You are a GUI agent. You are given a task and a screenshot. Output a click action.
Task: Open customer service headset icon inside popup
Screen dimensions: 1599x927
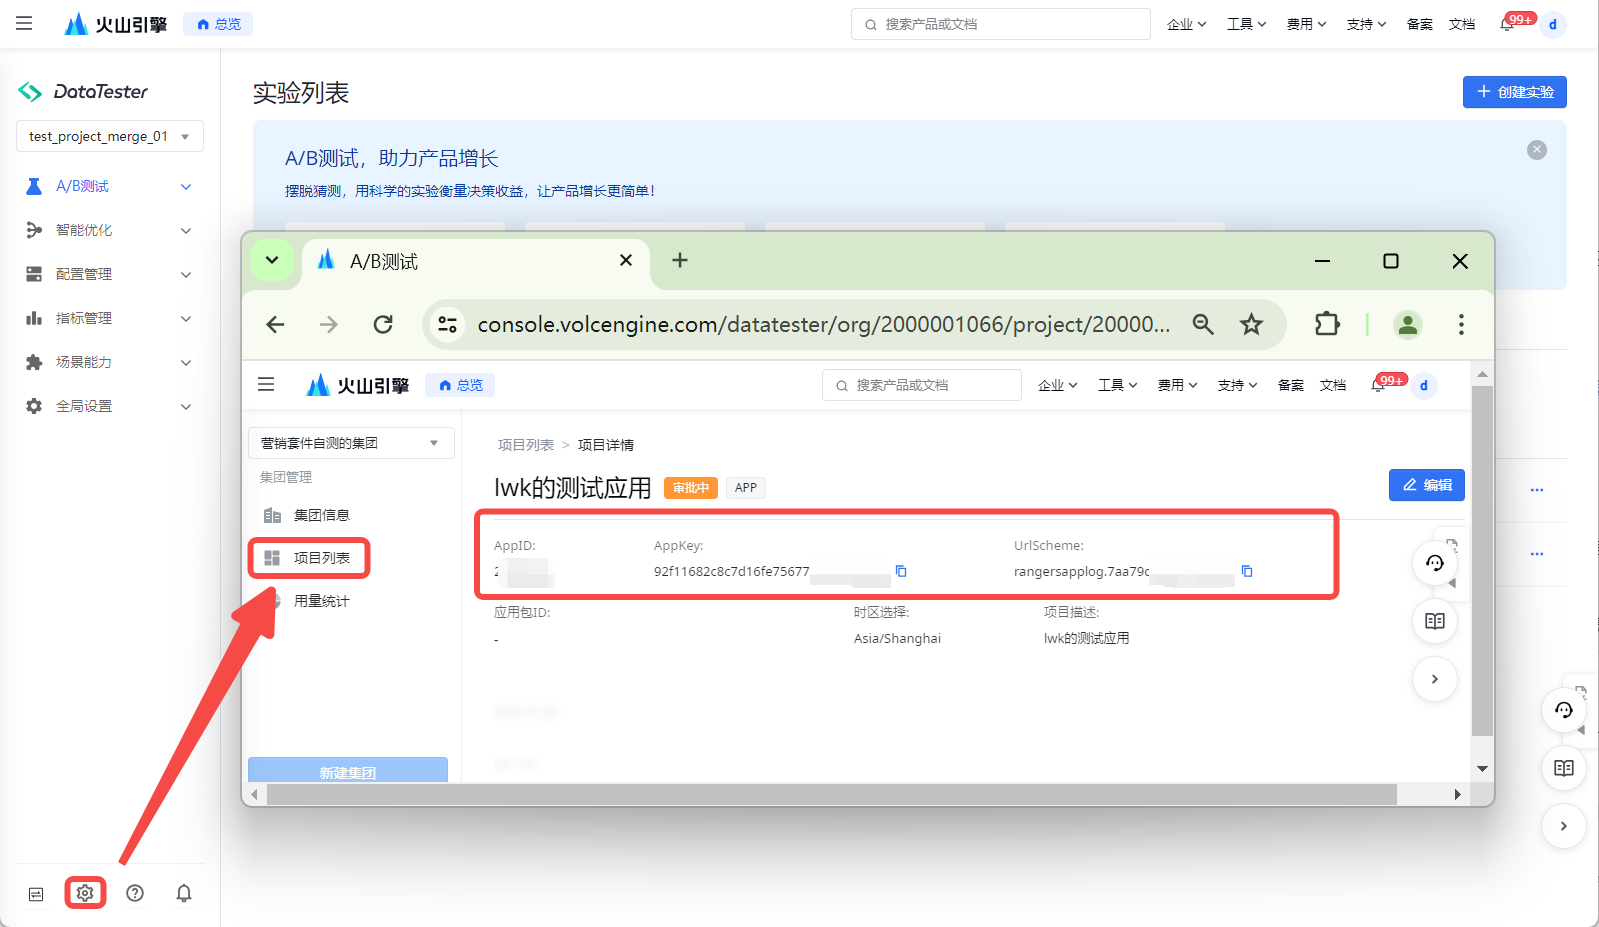pyautogui.click(x=1435, y=563)
